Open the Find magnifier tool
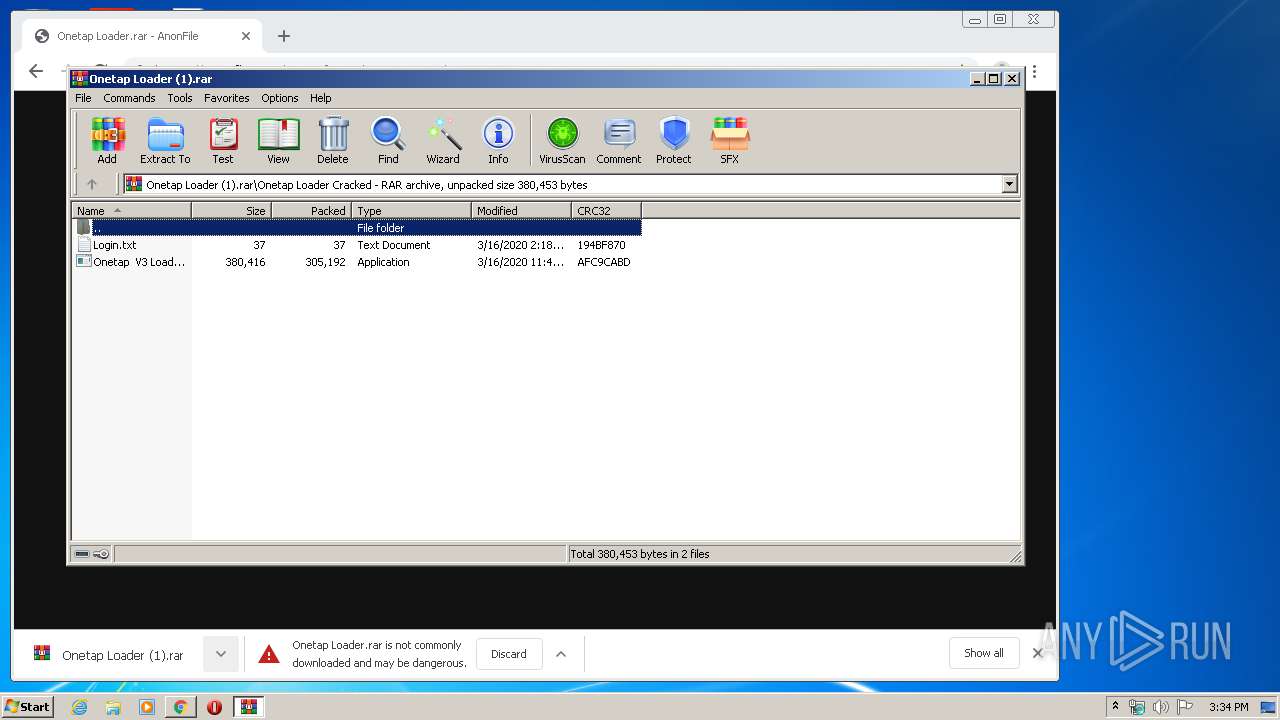The width and height of the screenshot is (1280, 720). [x=388, y=140]
